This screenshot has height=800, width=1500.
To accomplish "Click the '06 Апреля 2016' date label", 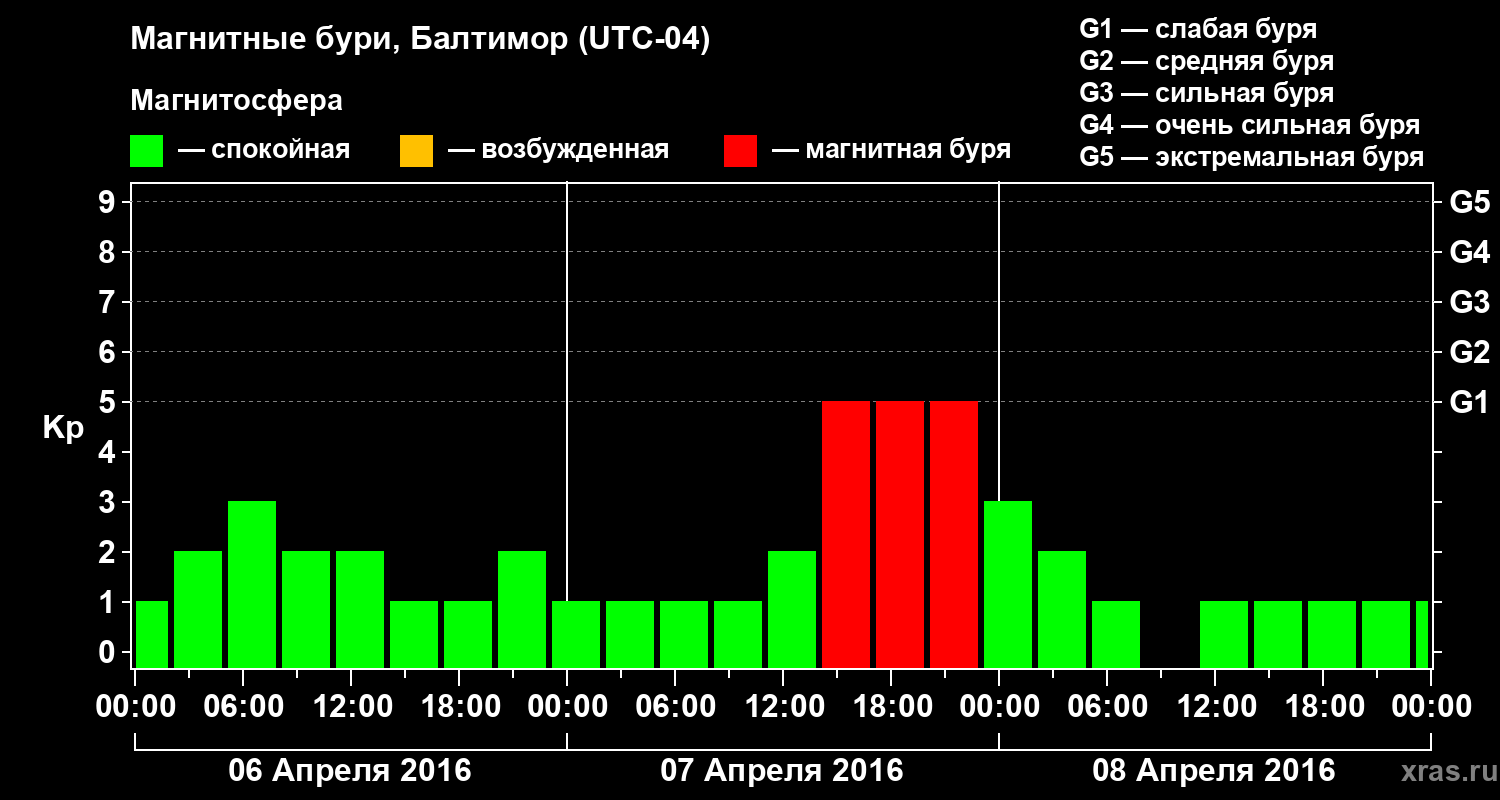I will pyautogui.click(x=350, y=770).
